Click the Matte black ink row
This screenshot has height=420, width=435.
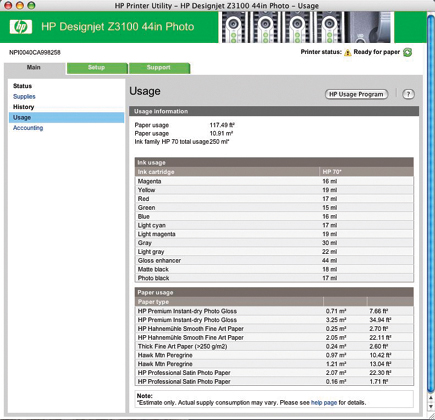click(x=274, y=269)
